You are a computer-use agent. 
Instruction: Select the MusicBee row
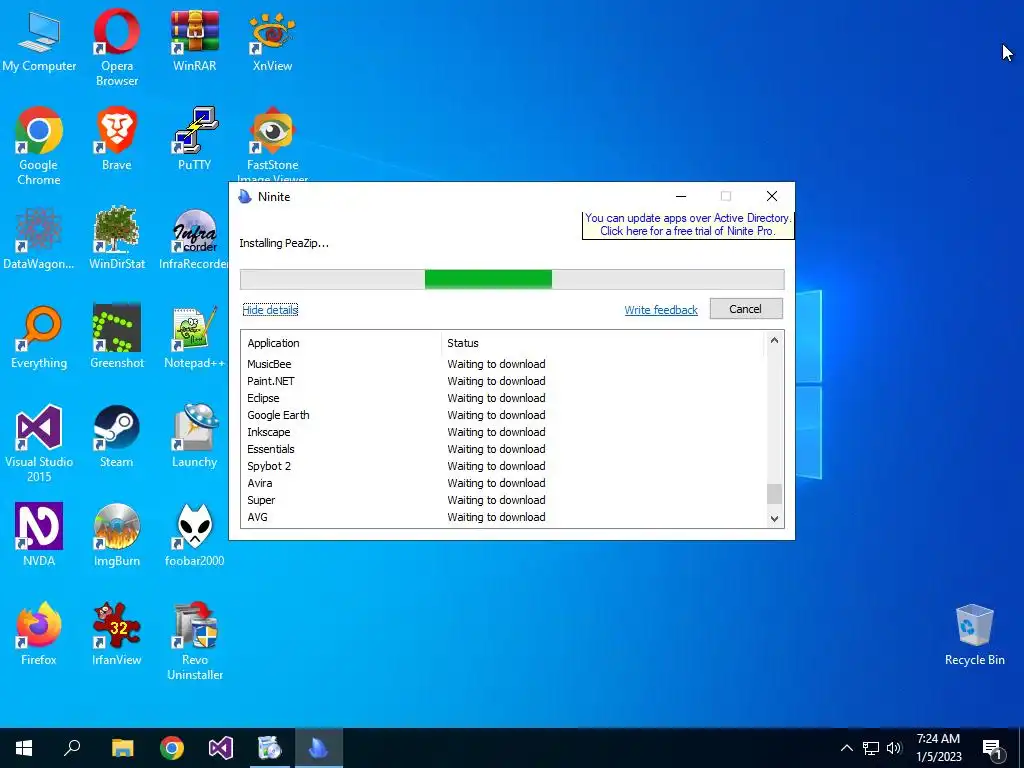504,364
